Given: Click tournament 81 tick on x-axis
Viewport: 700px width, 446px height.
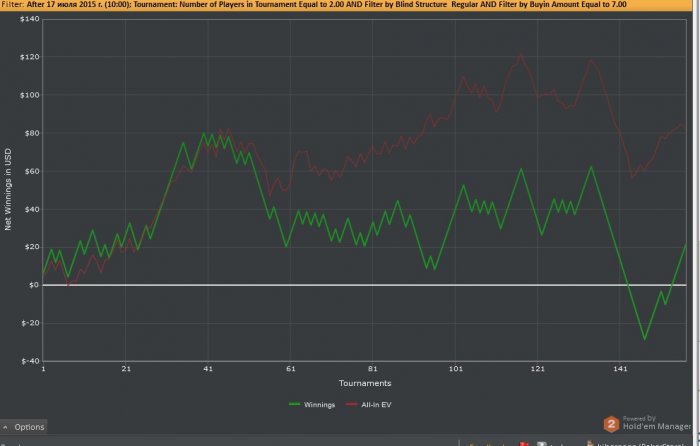Looking at the screenshot, I should point(372,369).
